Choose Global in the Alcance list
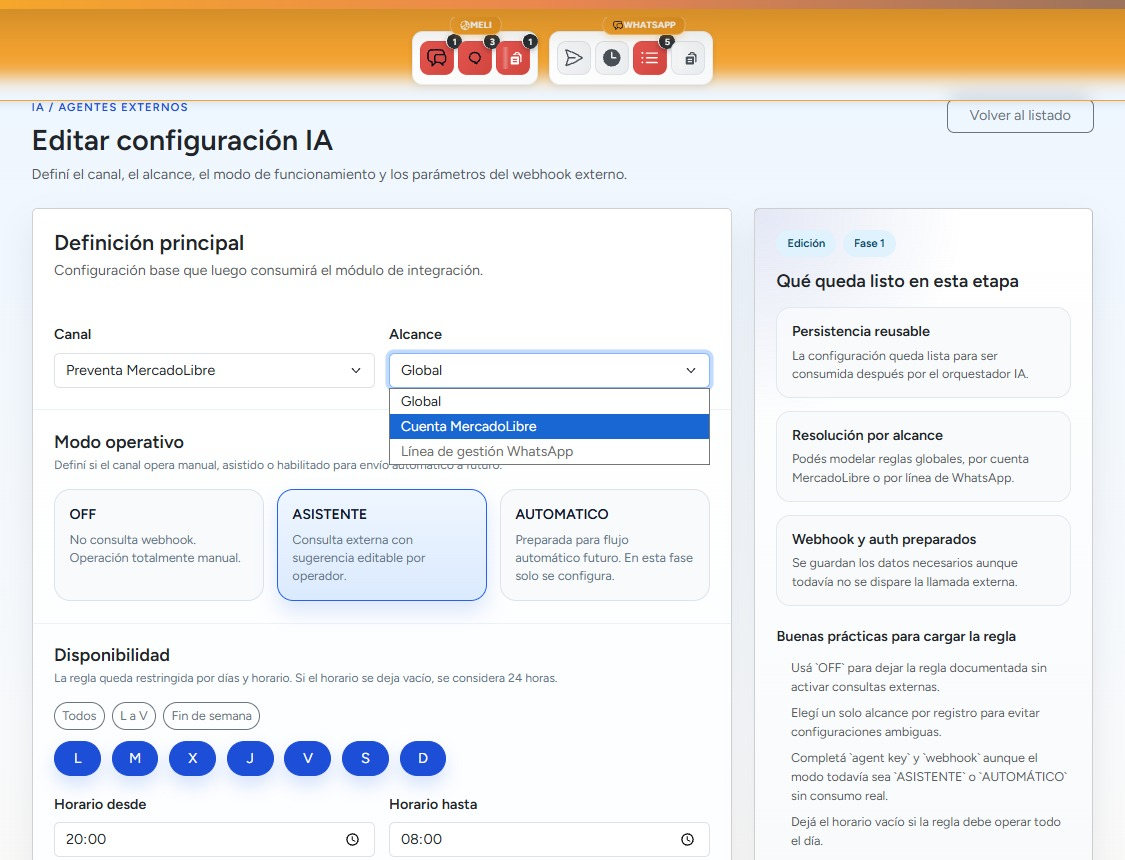The image size is (1125, 860). pyautogui.click(x=549, y=402)
